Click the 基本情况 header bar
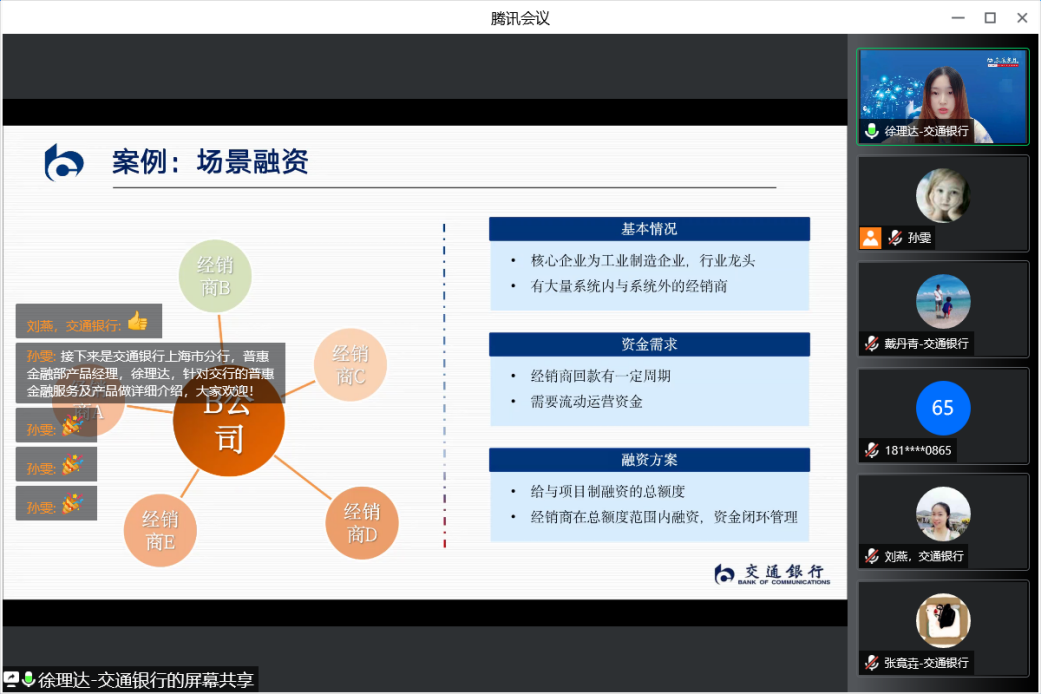The width and height of the screenshot is (1041, 694). tap(649, 229)
